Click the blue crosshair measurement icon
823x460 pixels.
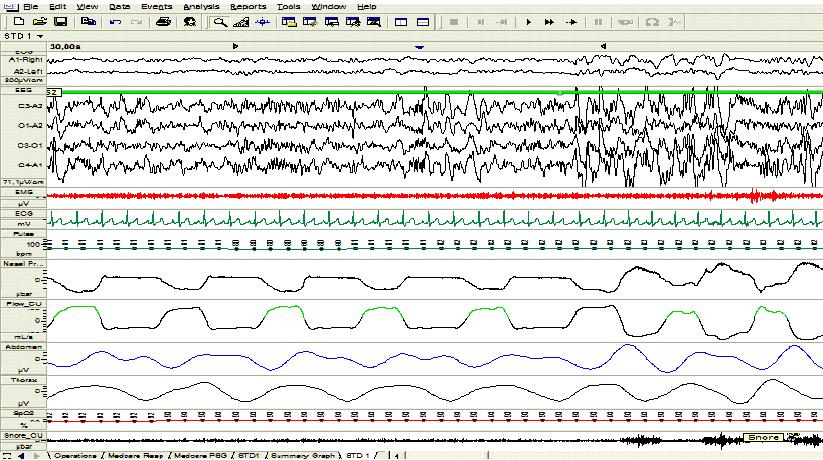pyautogui.click(x=262, y=22)
